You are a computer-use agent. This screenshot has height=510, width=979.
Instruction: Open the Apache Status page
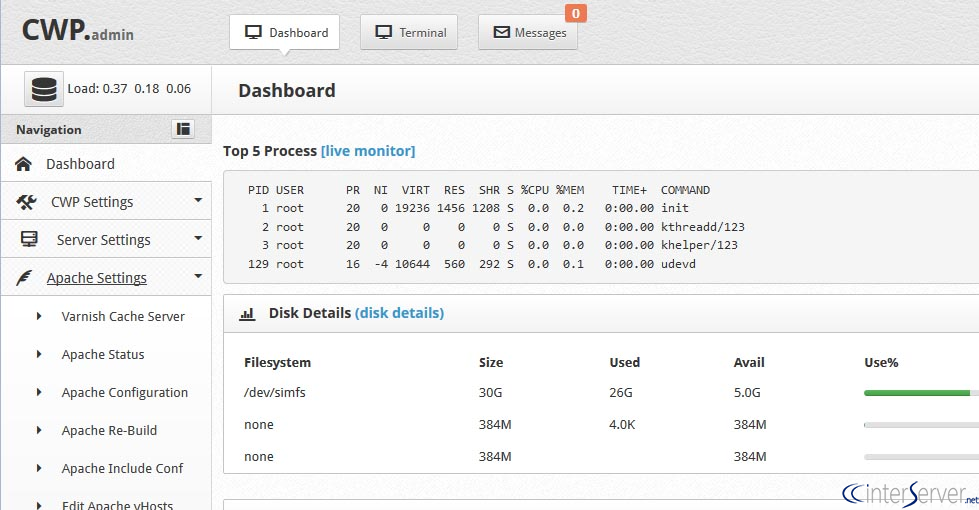pos(103,355)
